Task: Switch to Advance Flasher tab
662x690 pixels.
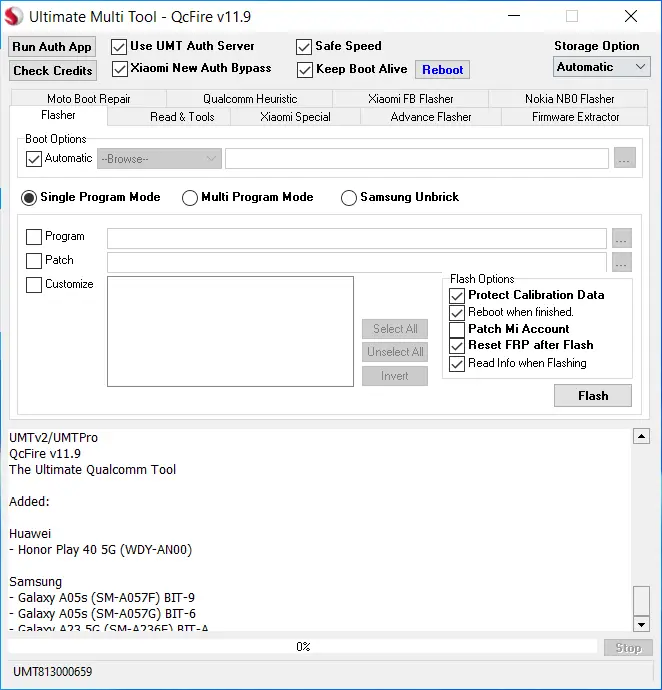Action: 430,117
